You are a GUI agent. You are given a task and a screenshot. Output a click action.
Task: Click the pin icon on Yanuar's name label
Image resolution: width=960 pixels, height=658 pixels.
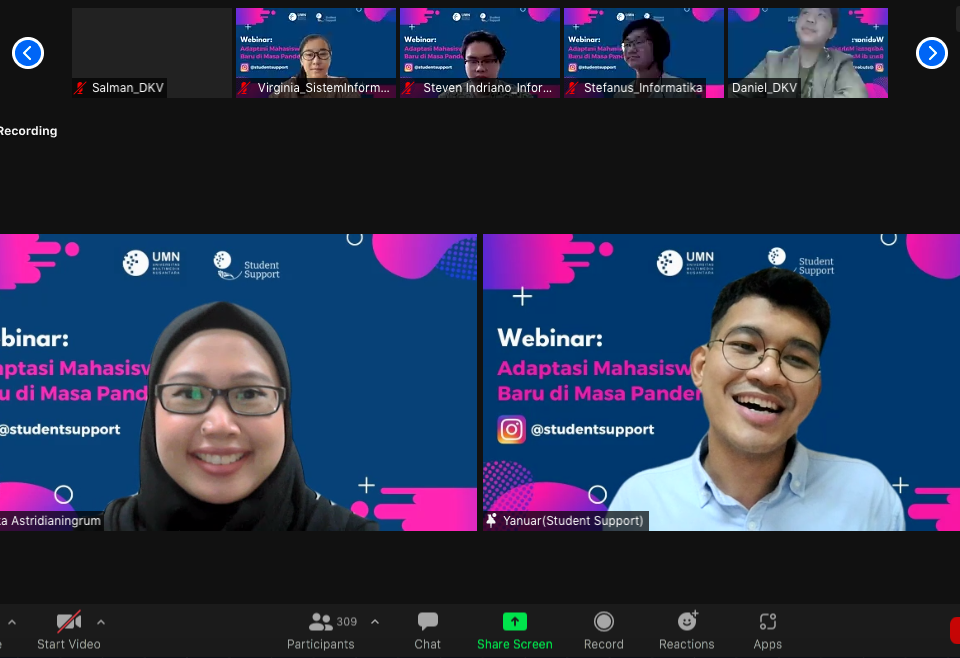pos(492,521)
